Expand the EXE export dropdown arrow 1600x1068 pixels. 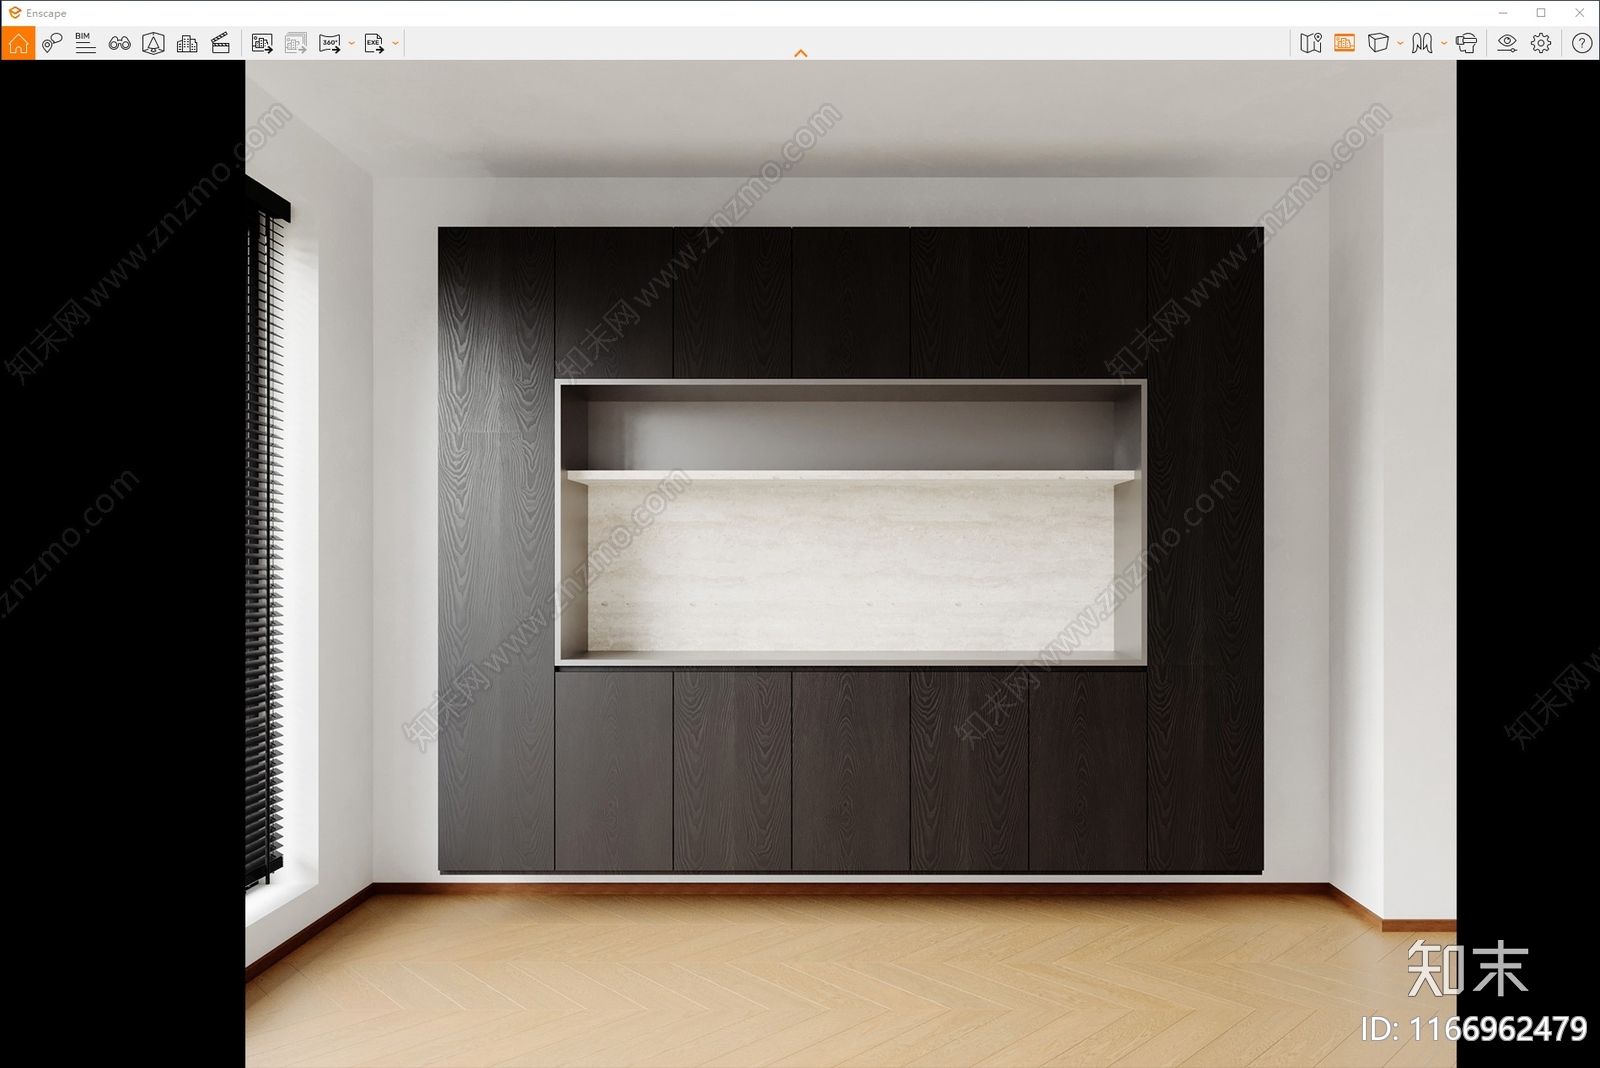point(396,43)
